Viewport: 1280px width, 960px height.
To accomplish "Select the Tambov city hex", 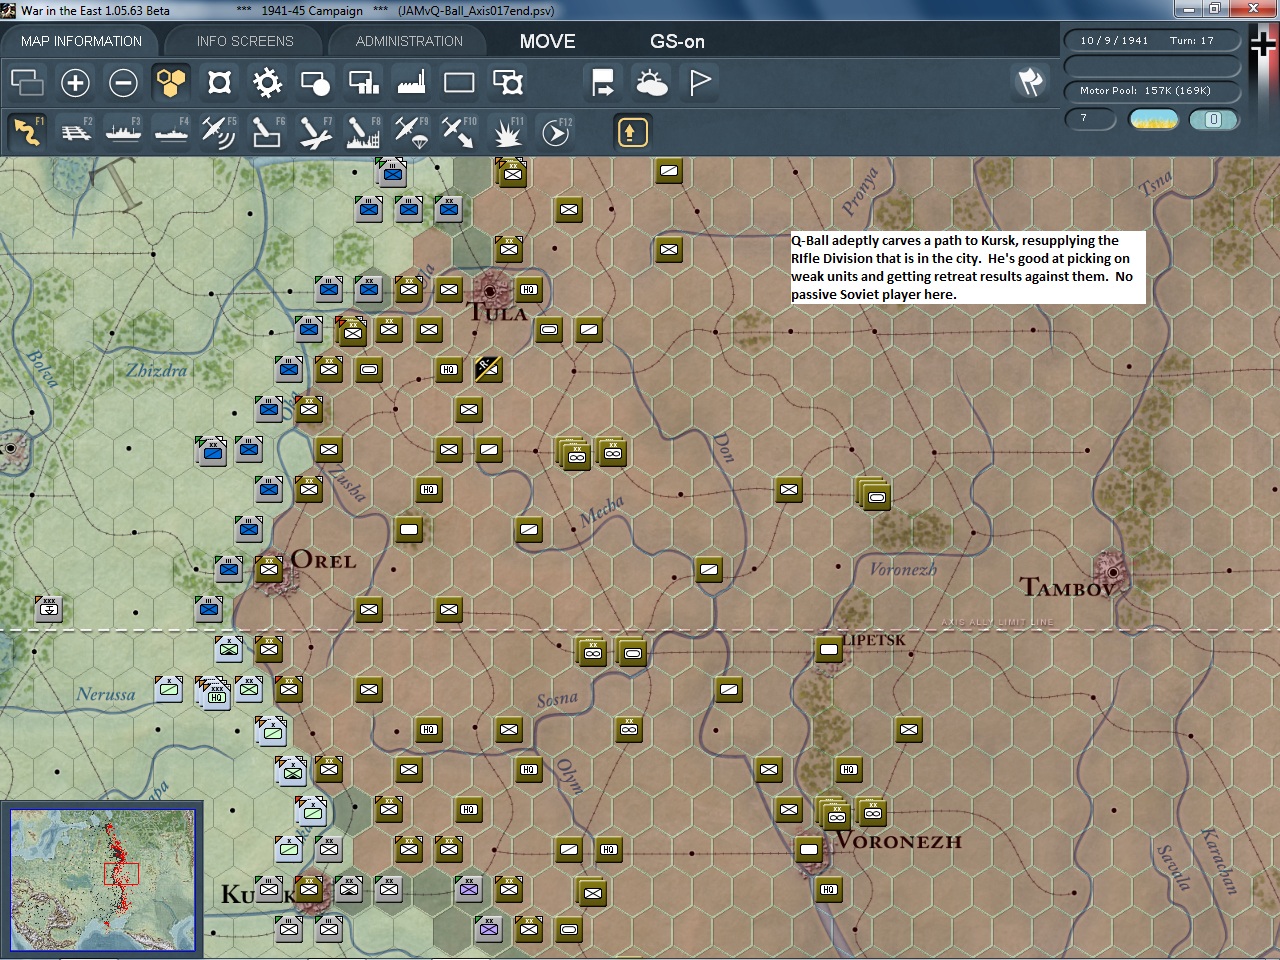I will (x=1112, y=572).
